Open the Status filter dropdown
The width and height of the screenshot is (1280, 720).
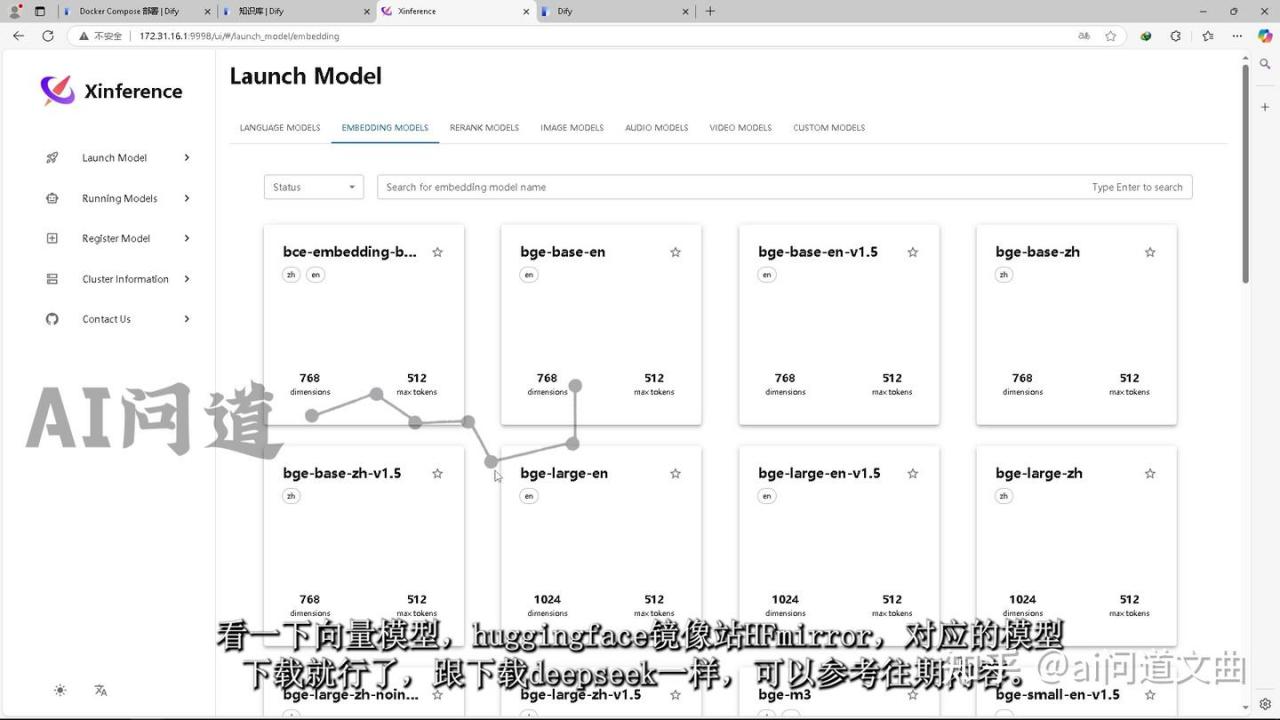[x=314, y=187]
